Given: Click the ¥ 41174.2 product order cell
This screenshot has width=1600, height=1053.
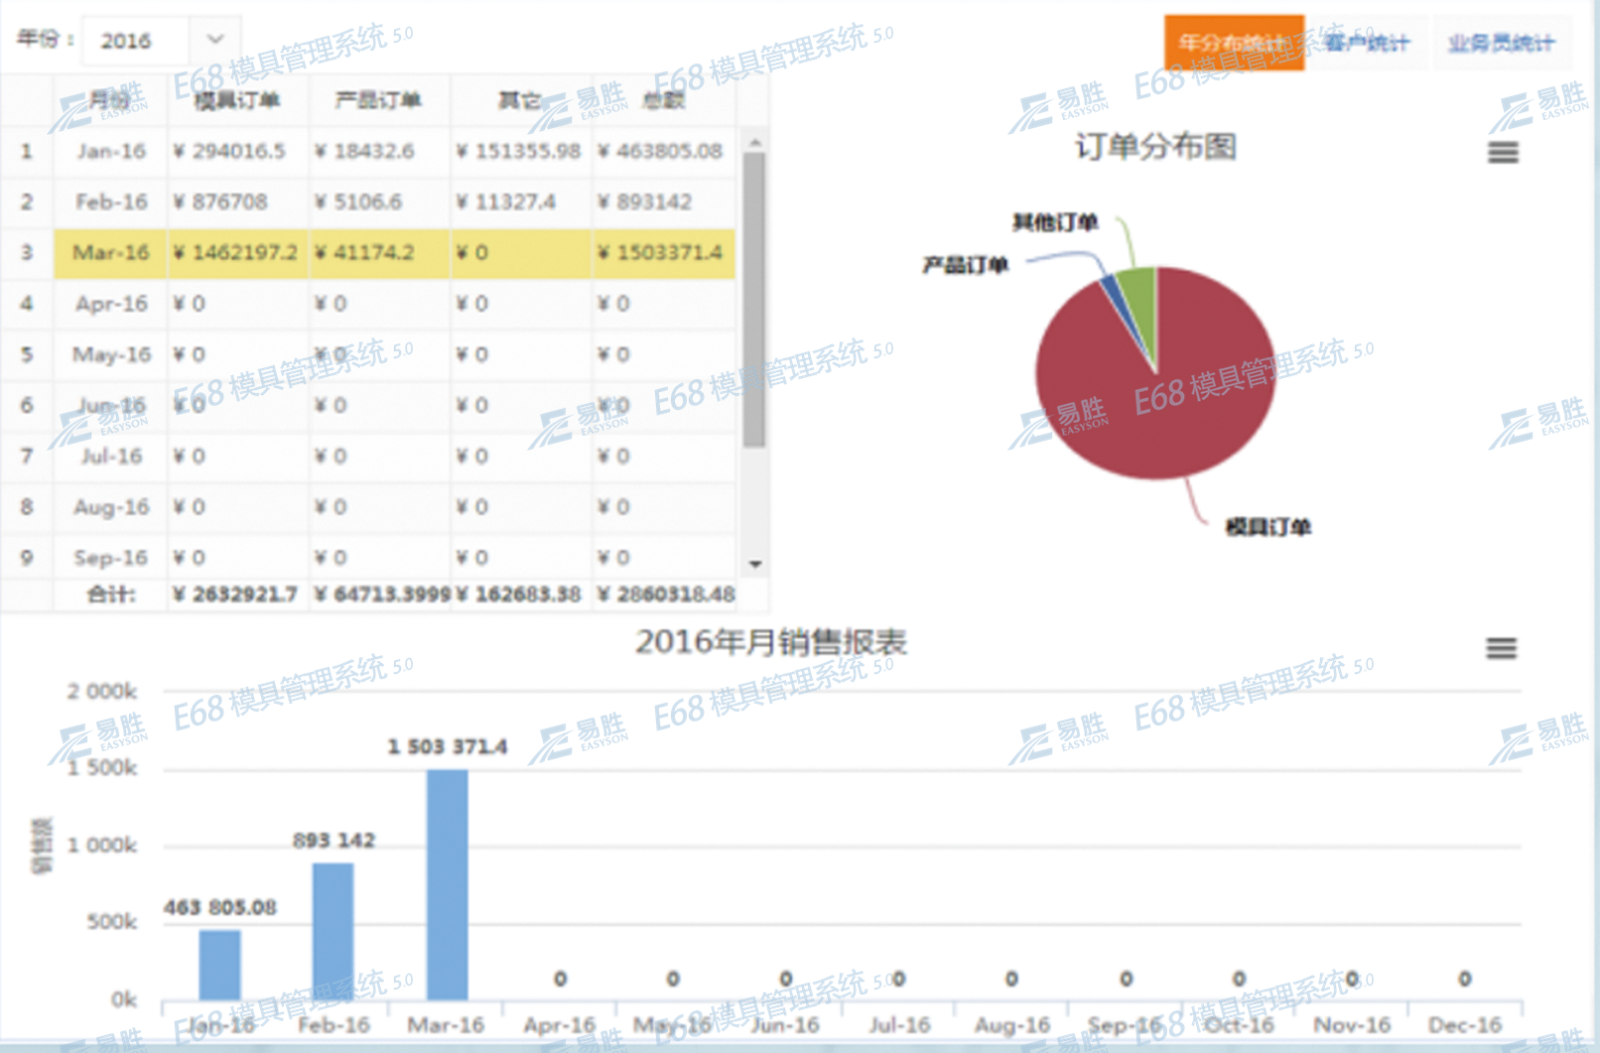Looking at the screenshot, I should [378, 253].
